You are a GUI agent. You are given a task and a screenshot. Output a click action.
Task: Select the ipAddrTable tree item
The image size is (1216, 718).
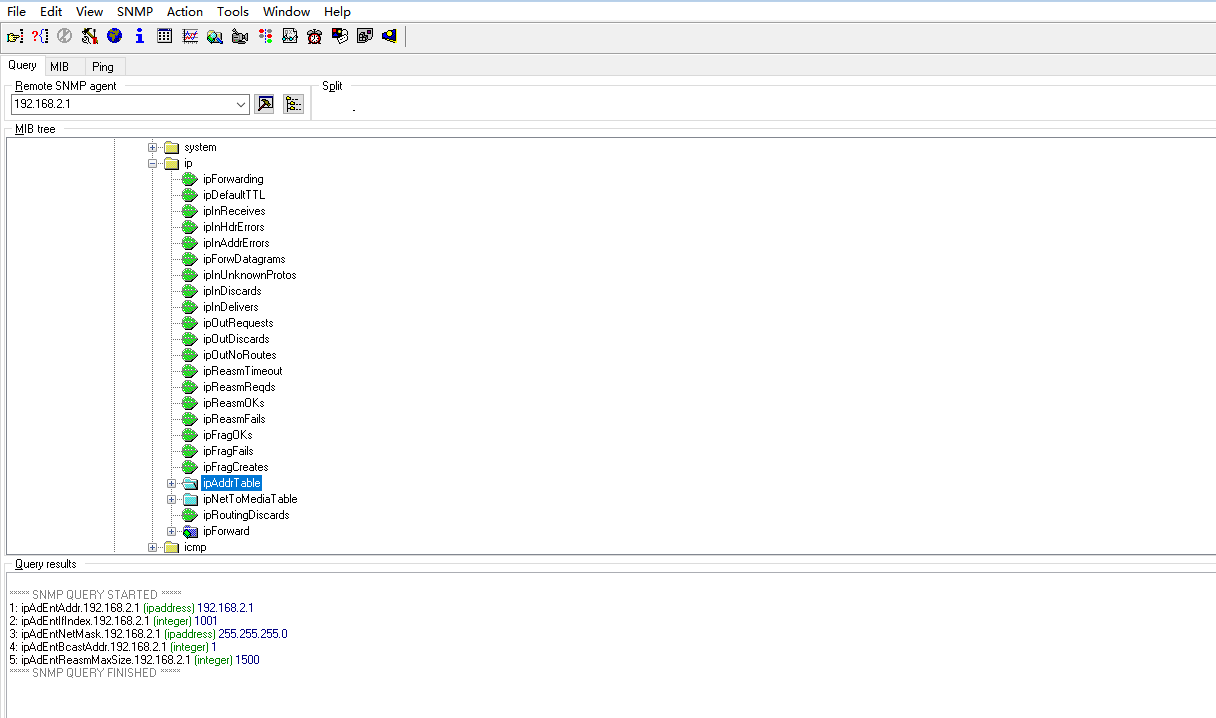231,483
